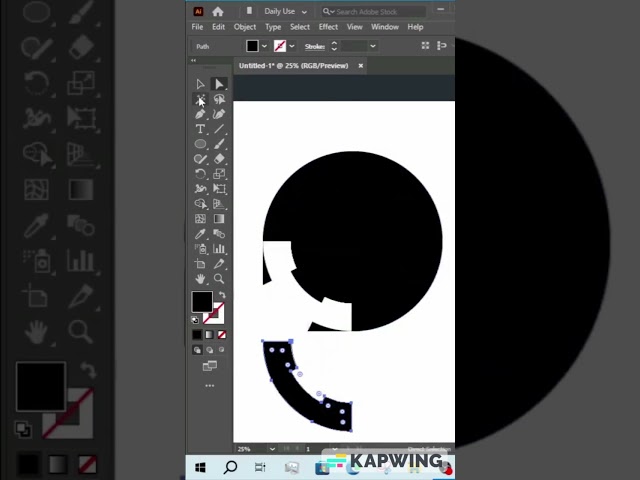Select the Blend tool

coord(219,234)
